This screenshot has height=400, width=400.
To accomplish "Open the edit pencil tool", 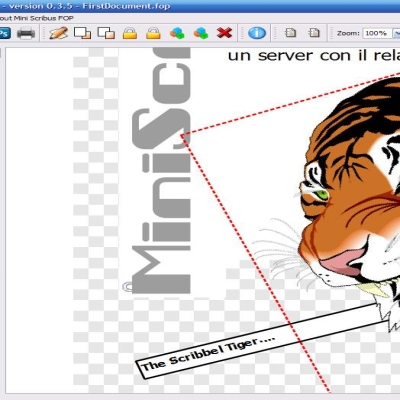I will tap(58, 33).
